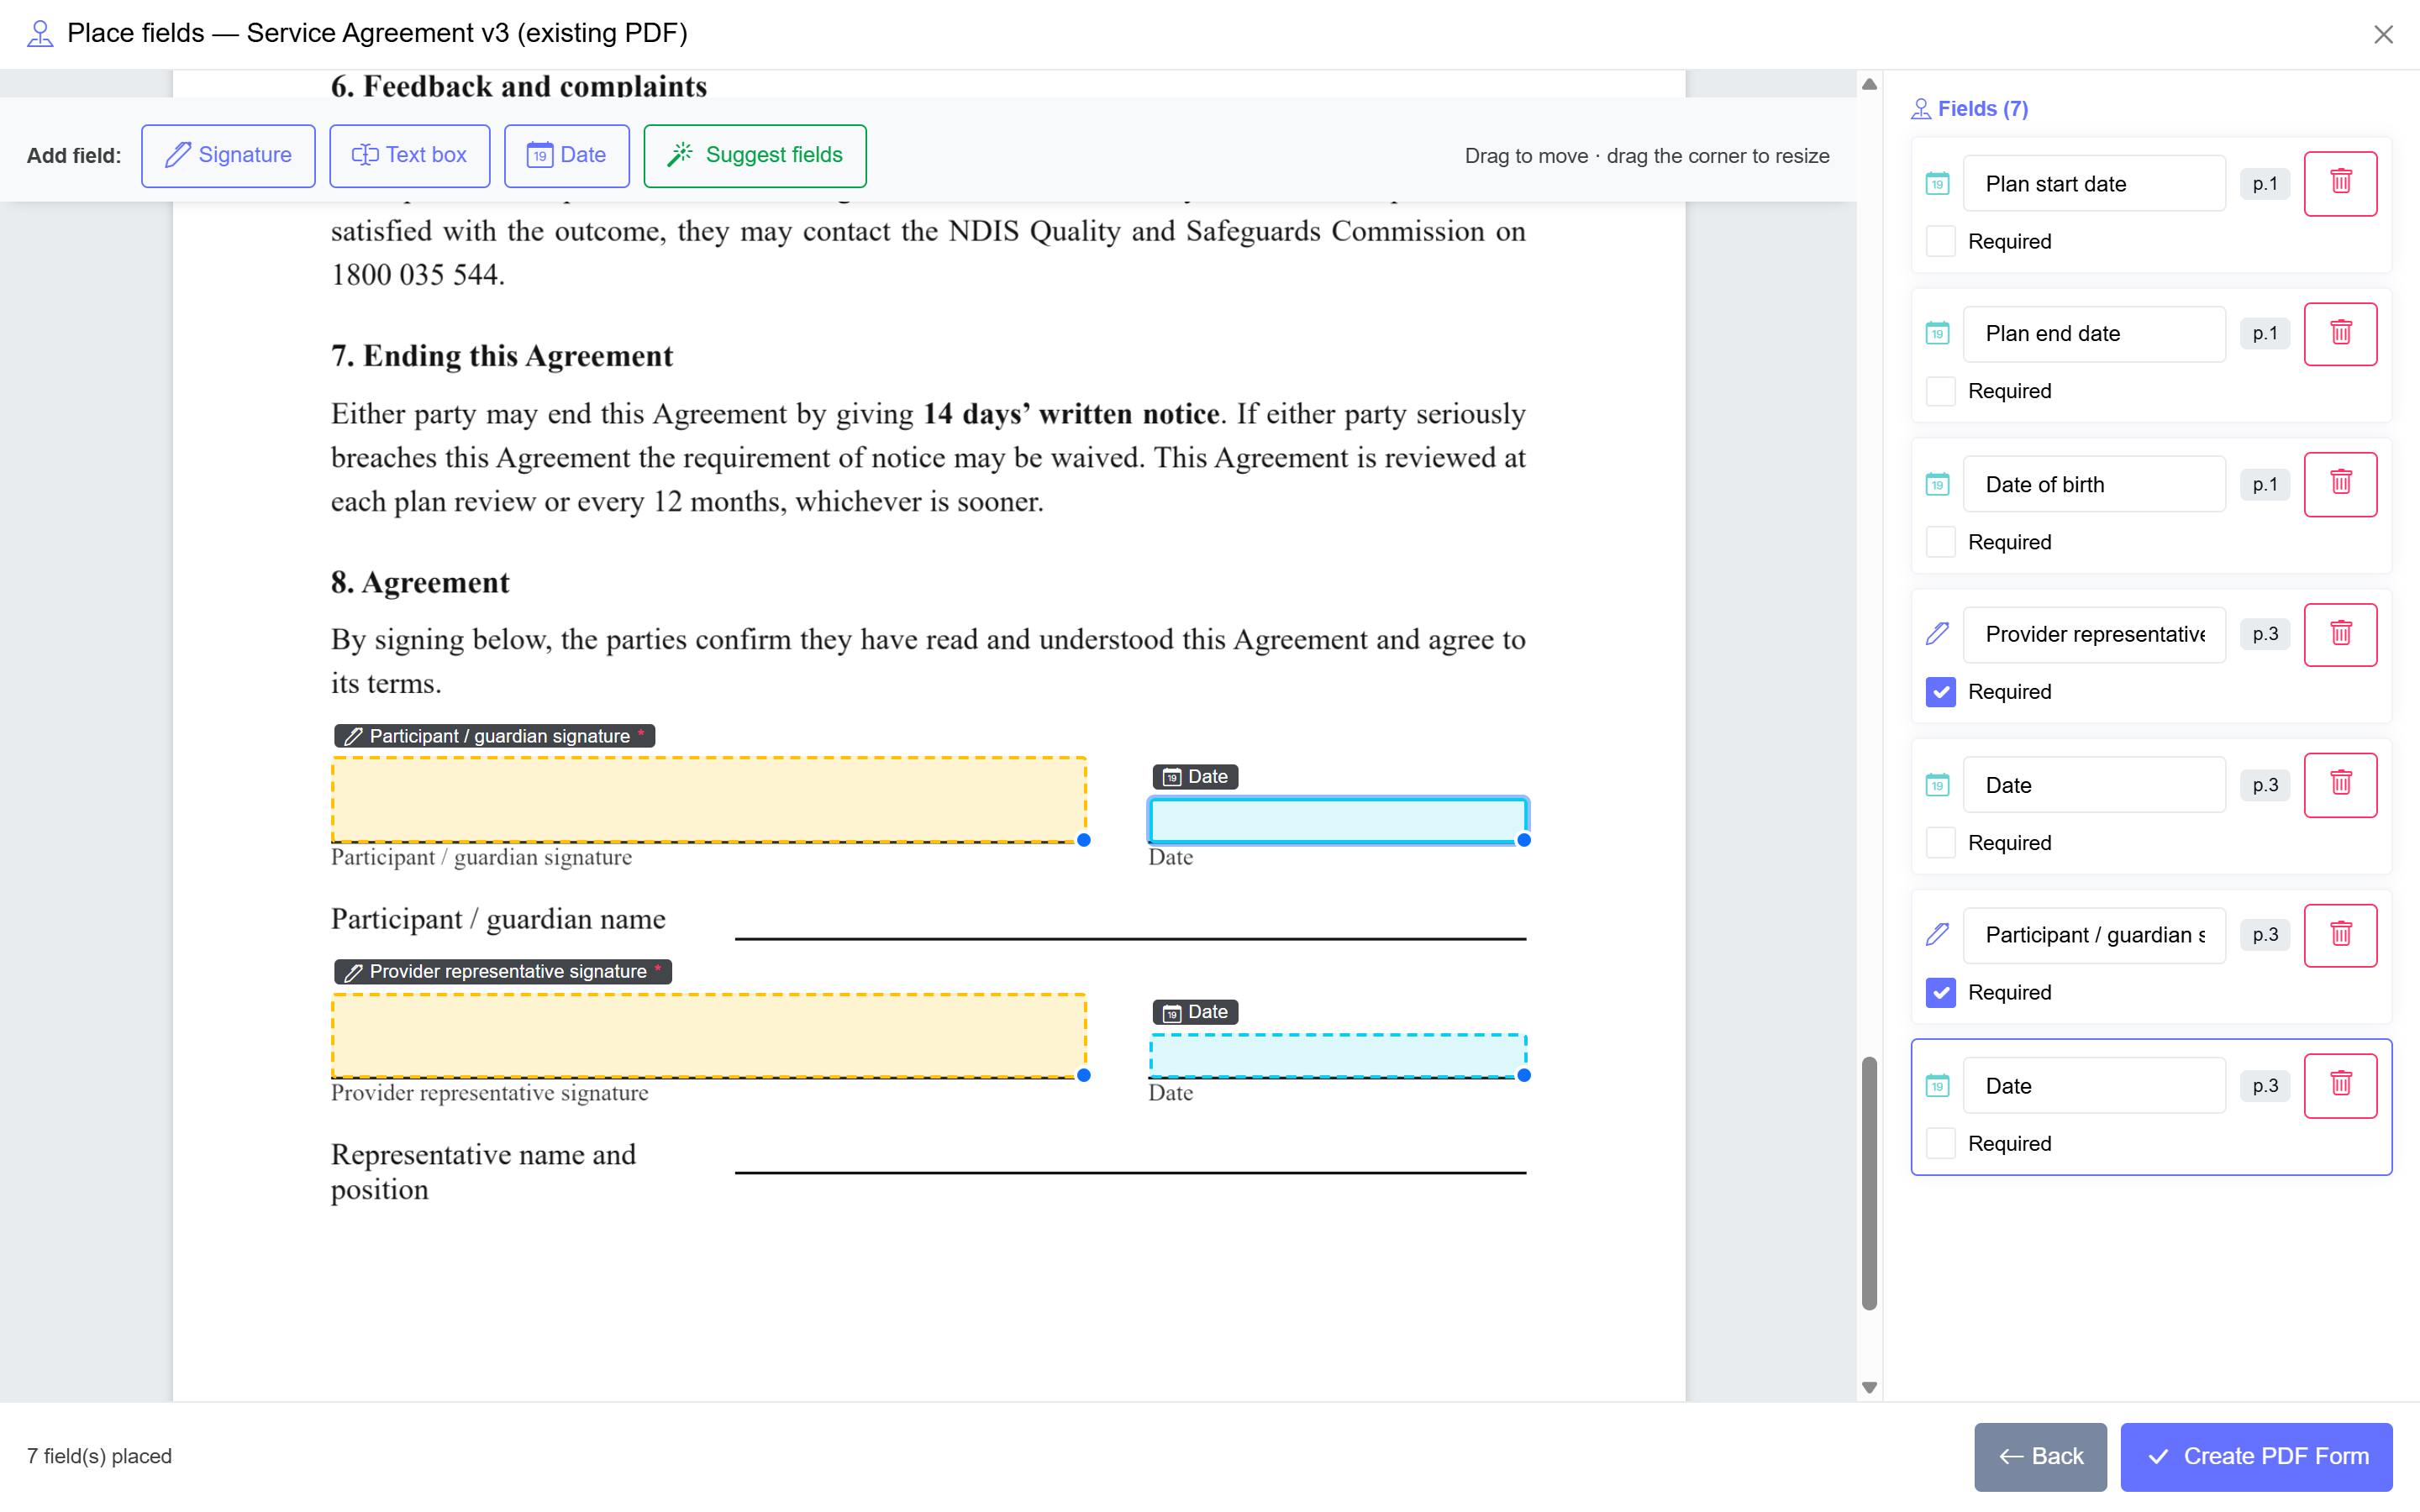Click the '7 field(s) placed' status text
This screenshot has height=1512, width=2420.
(x=99, y=1456)
